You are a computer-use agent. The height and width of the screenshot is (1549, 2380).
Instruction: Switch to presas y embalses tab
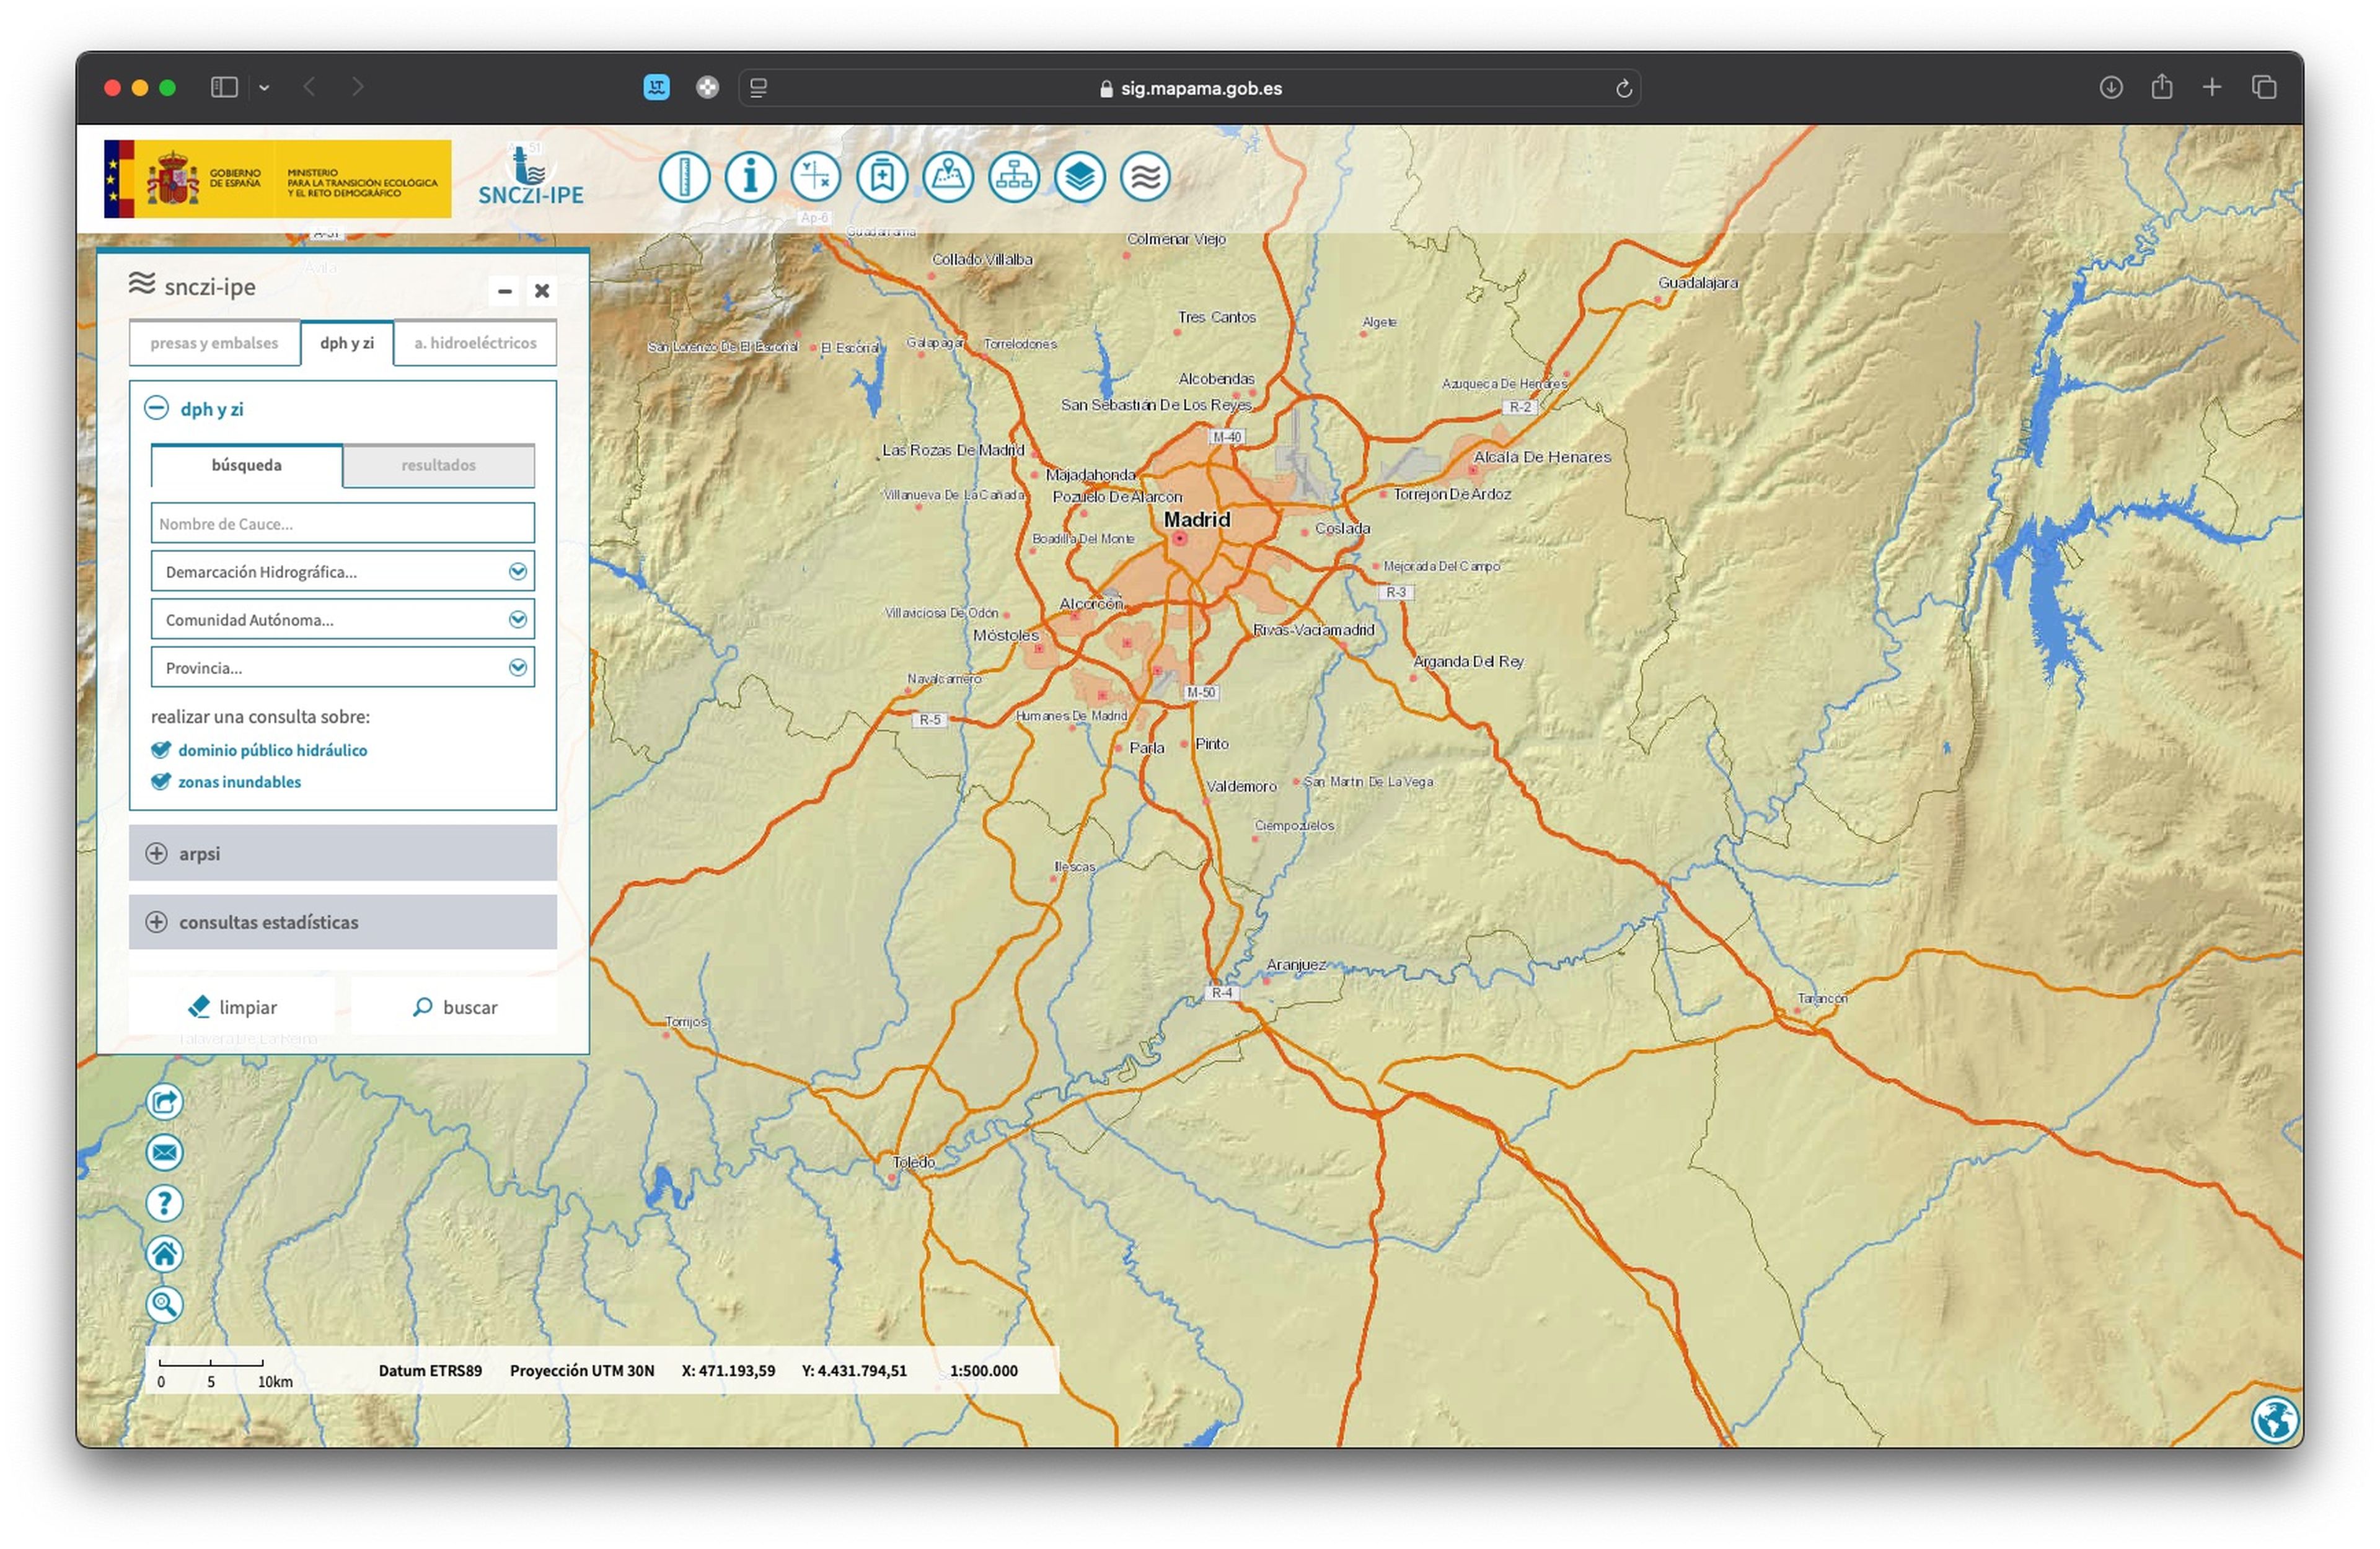(214, 343)
